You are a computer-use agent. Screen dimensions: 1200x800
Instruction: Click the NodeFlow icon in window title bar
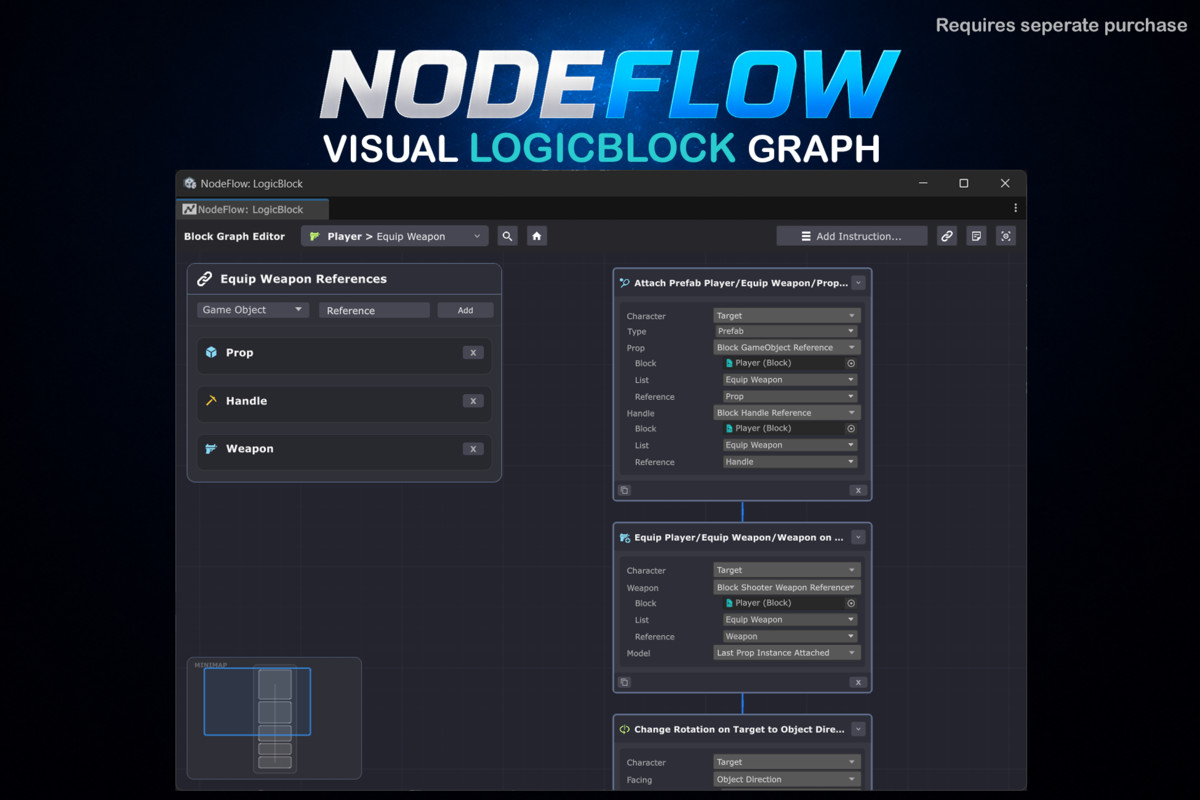[x=190, y=183]
